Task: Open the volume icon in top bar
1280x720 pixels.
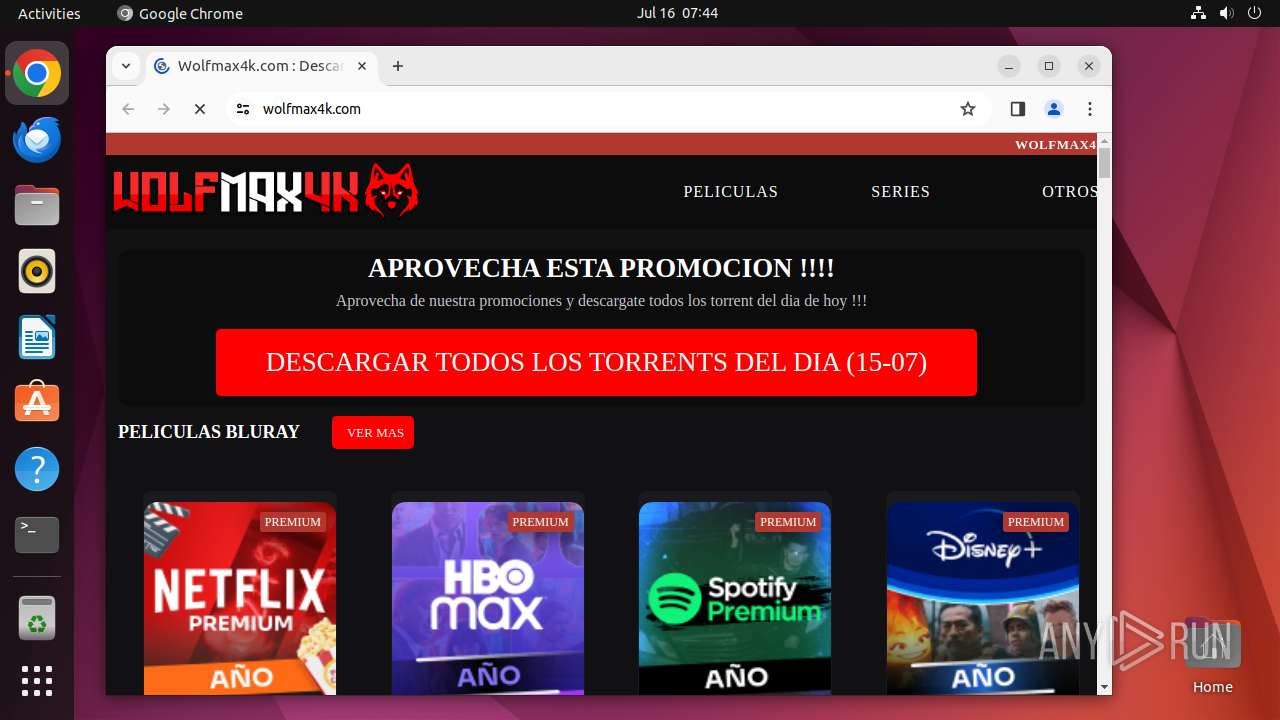Action: [1227, 13]
